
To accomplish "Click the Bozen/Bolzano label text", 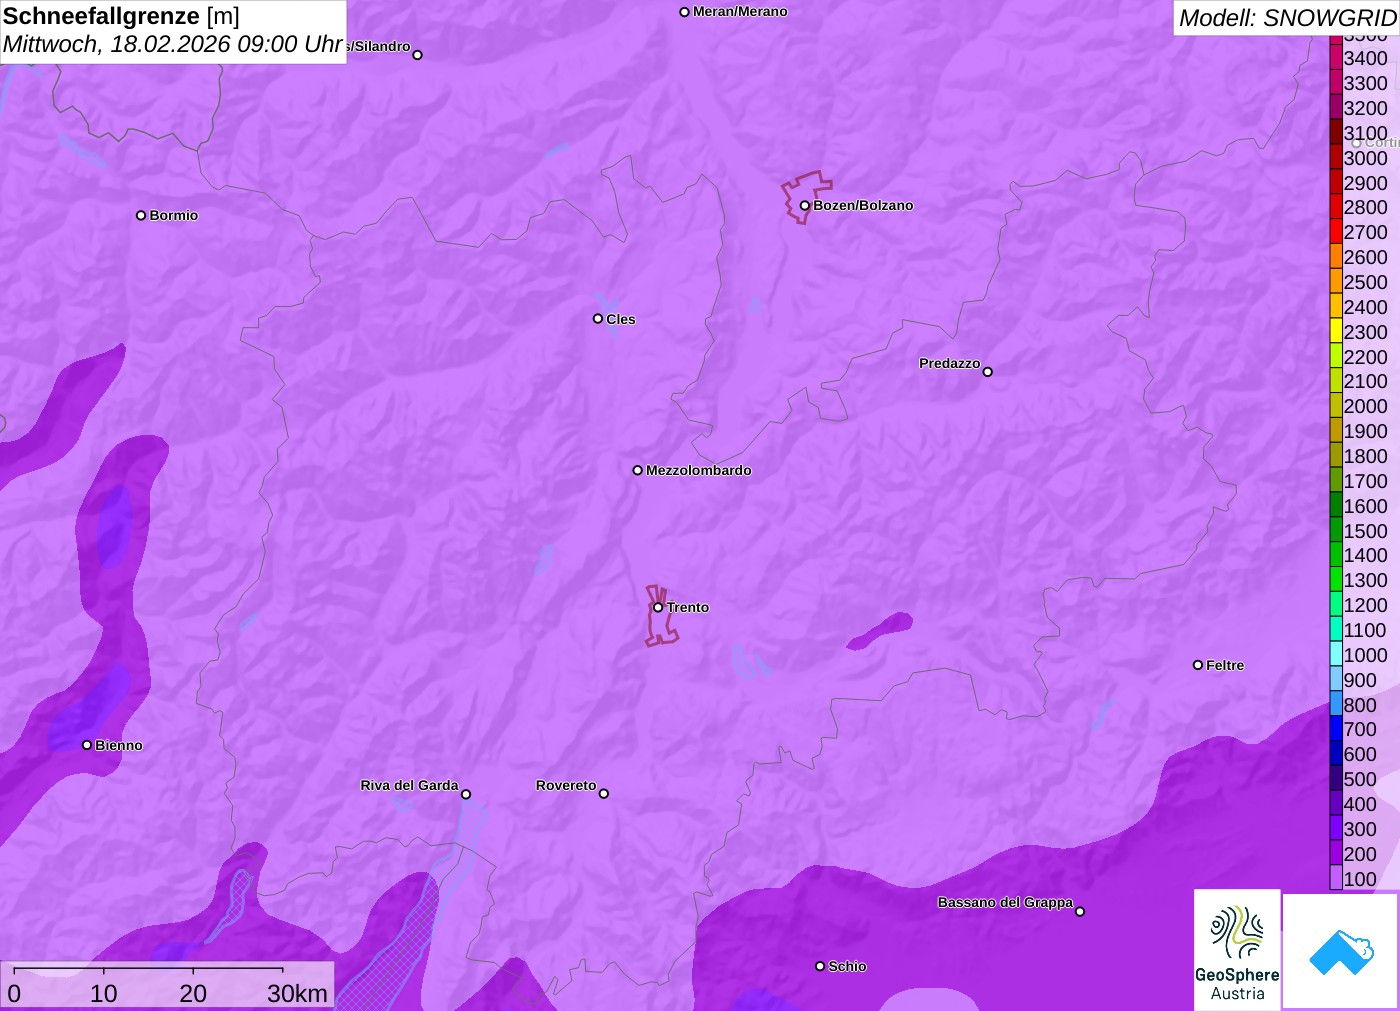I will click(x=863, y=205).
